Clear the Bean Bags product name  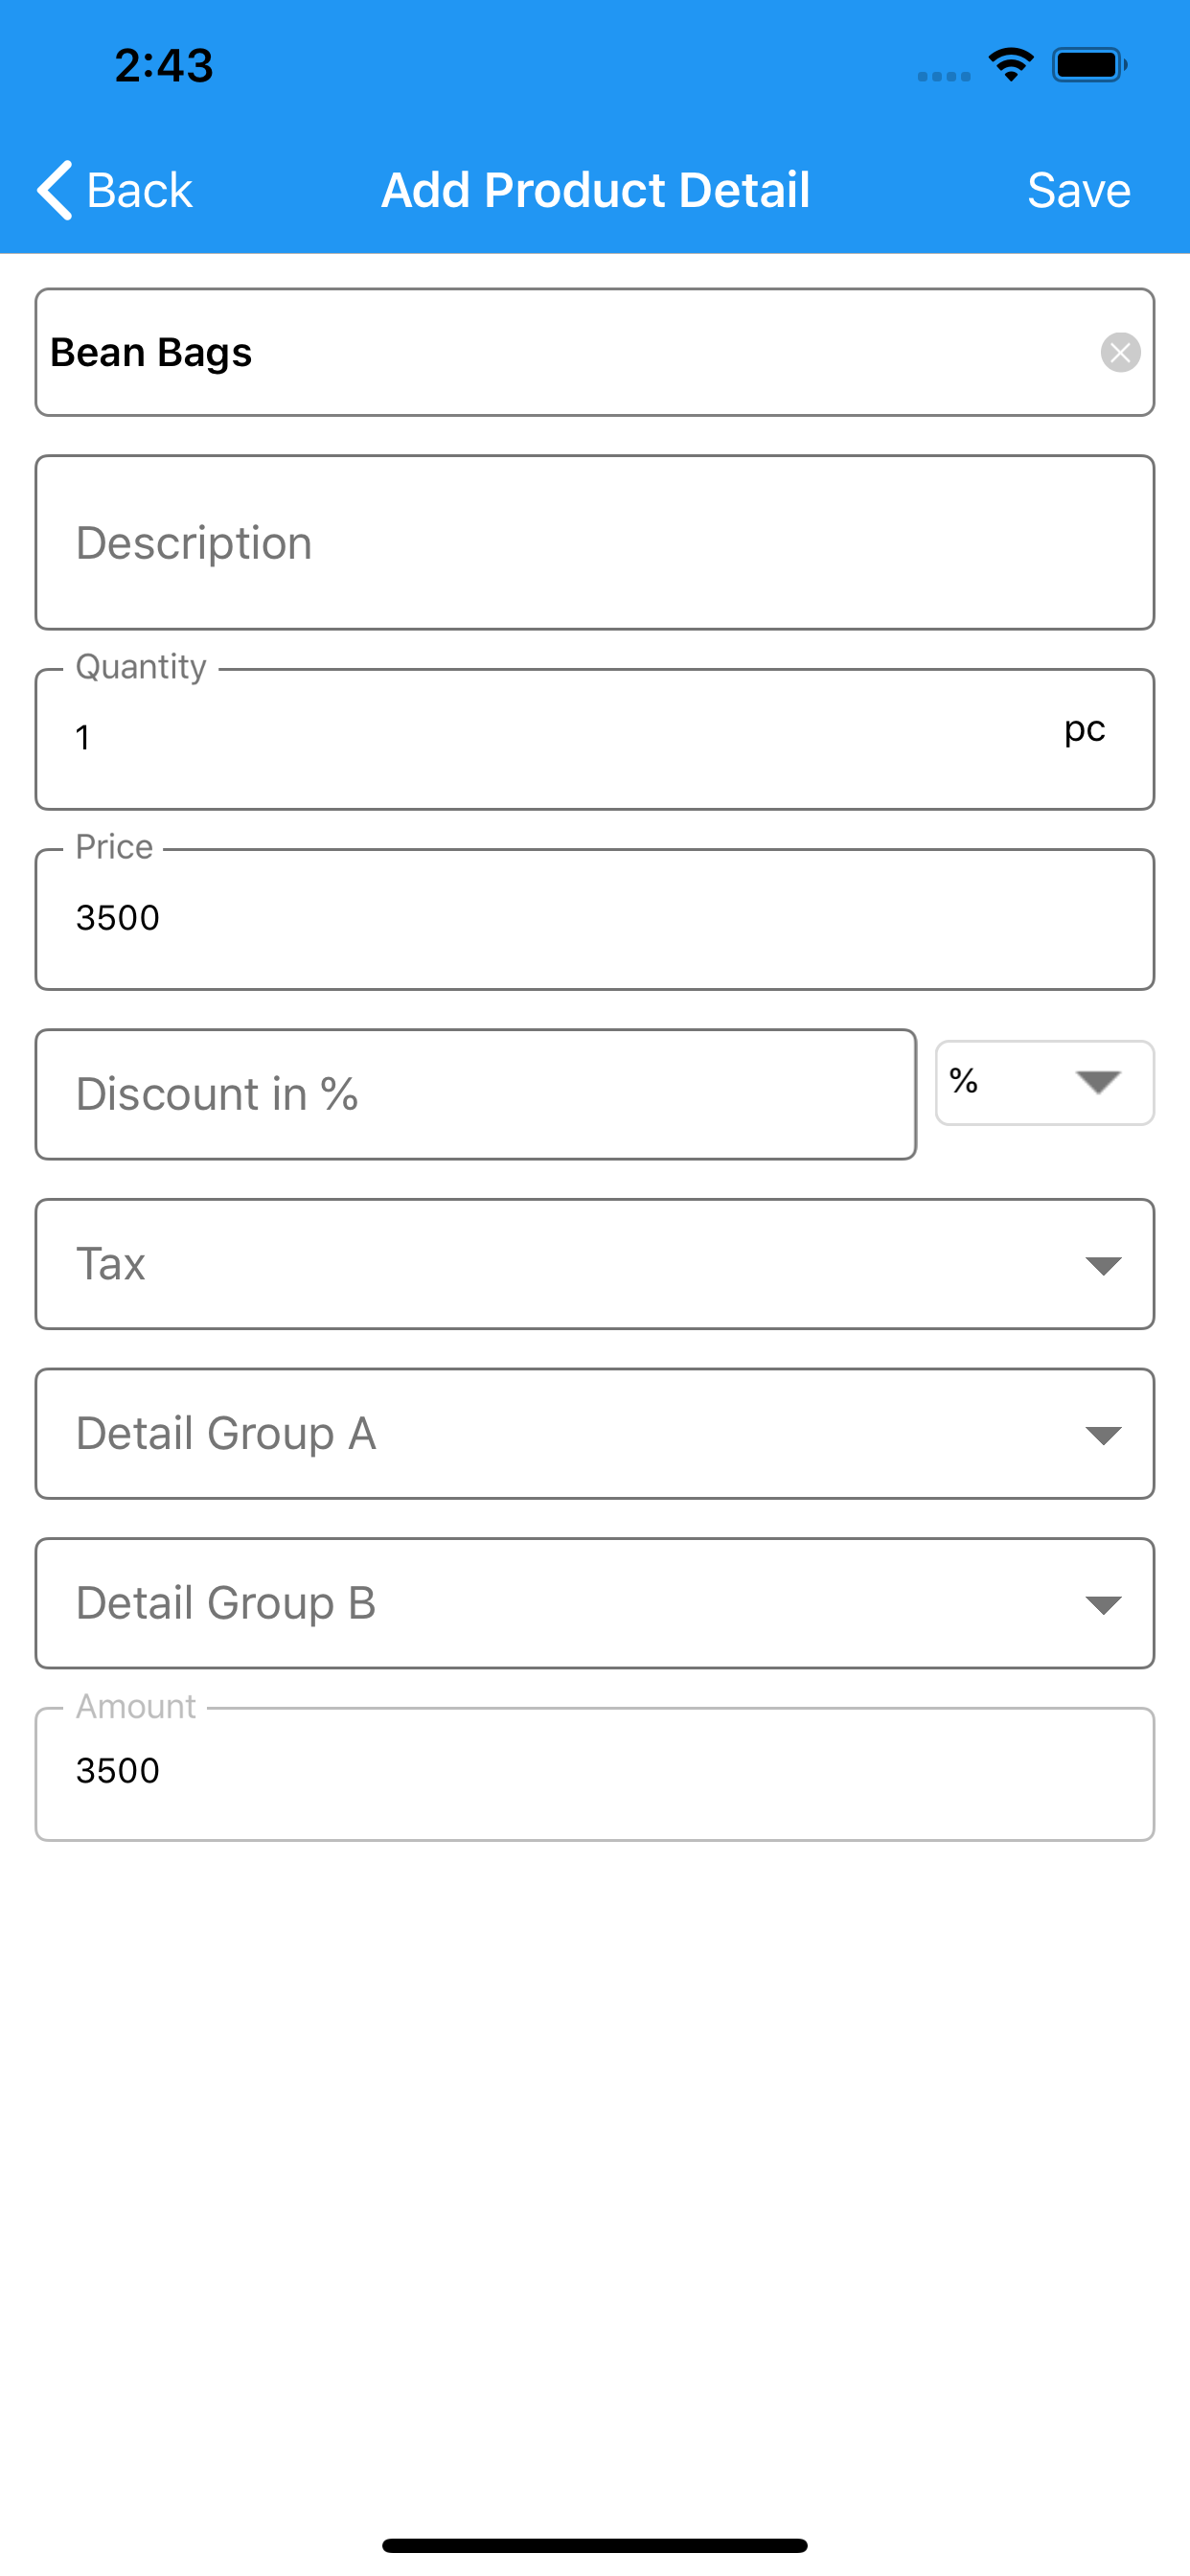(1120, 352)
